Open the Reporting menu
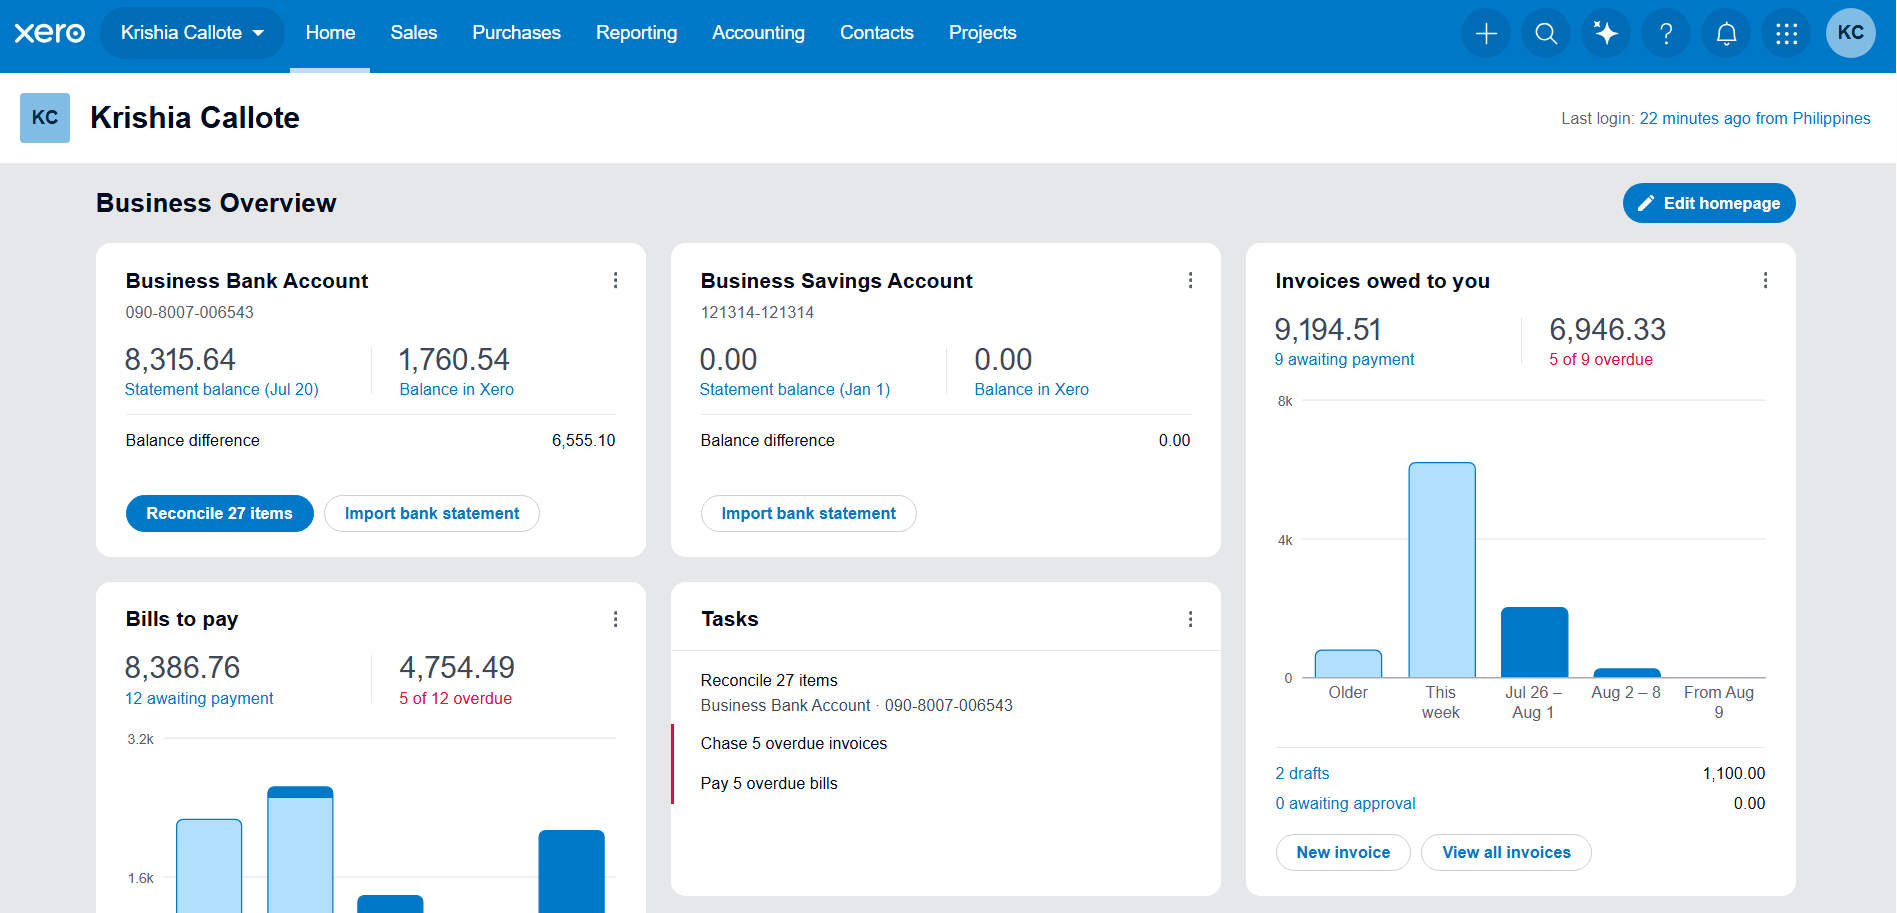The width and height of the screenshot is (1897, 913). pyautogui.click(x=636, y=33)
